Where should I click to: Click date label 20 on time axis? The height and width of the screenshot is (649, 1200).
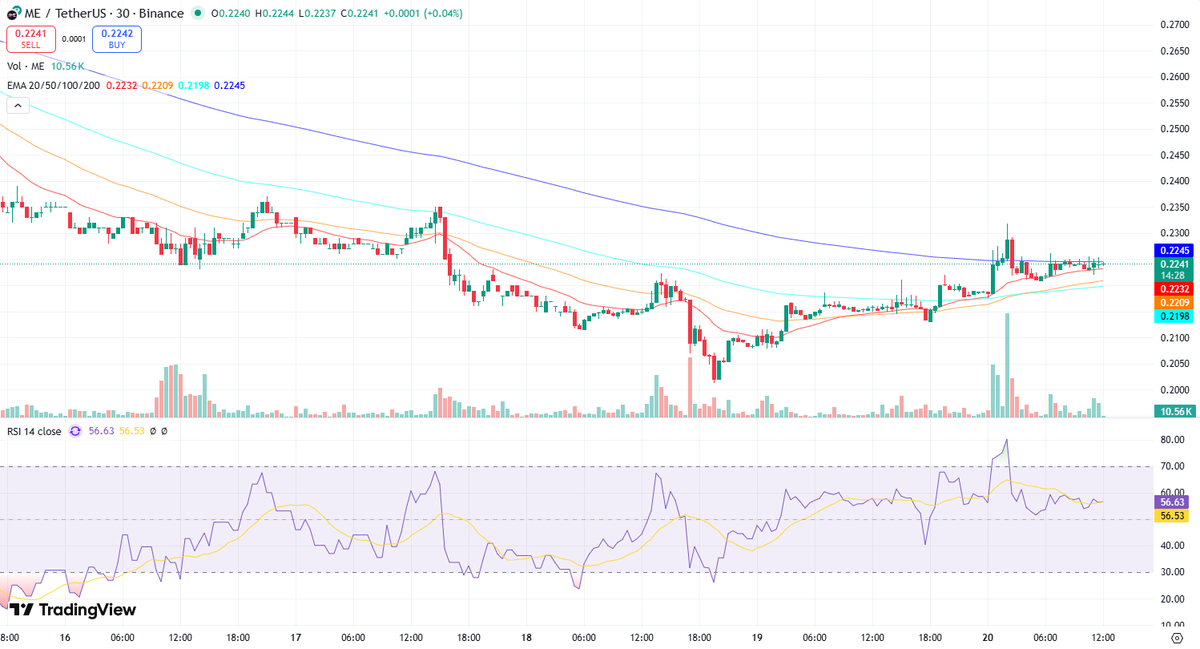coord(987,637)
